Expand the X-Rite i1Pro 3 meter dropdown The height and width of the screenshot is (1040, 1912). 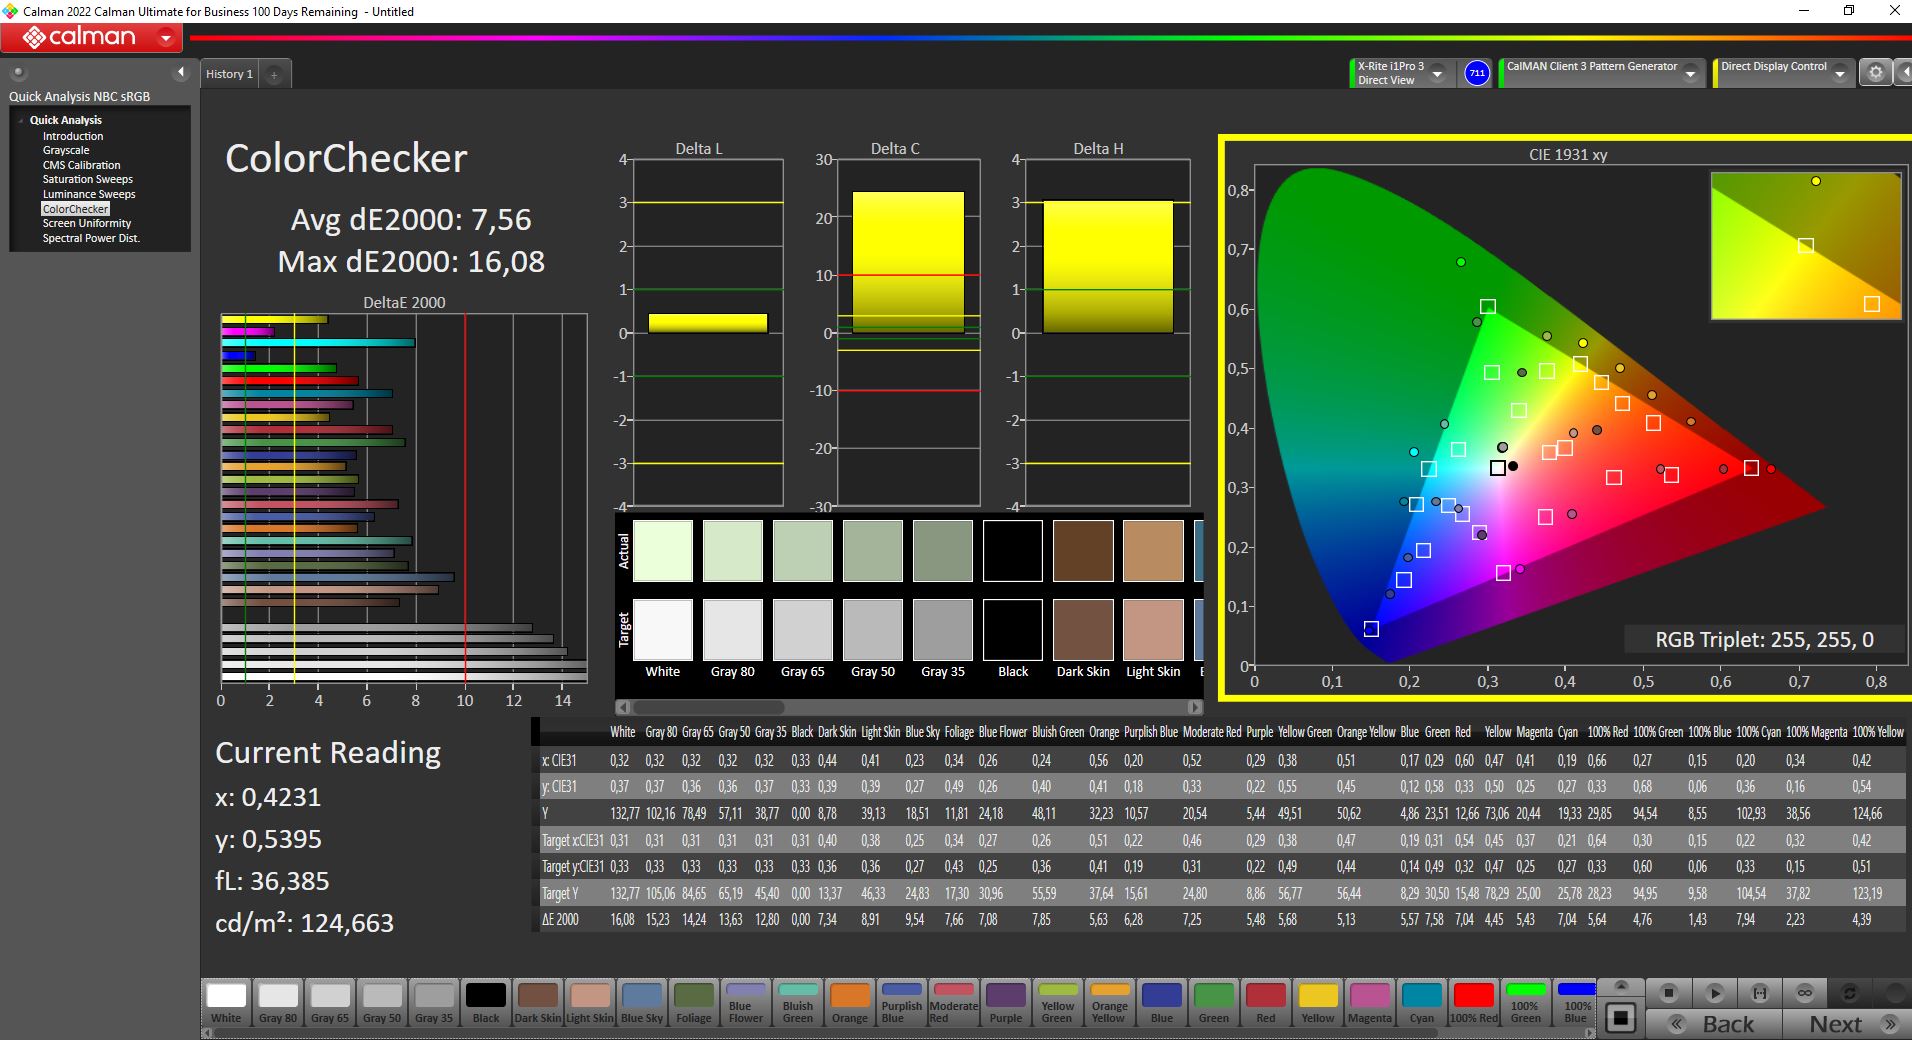click(1437, 74)
